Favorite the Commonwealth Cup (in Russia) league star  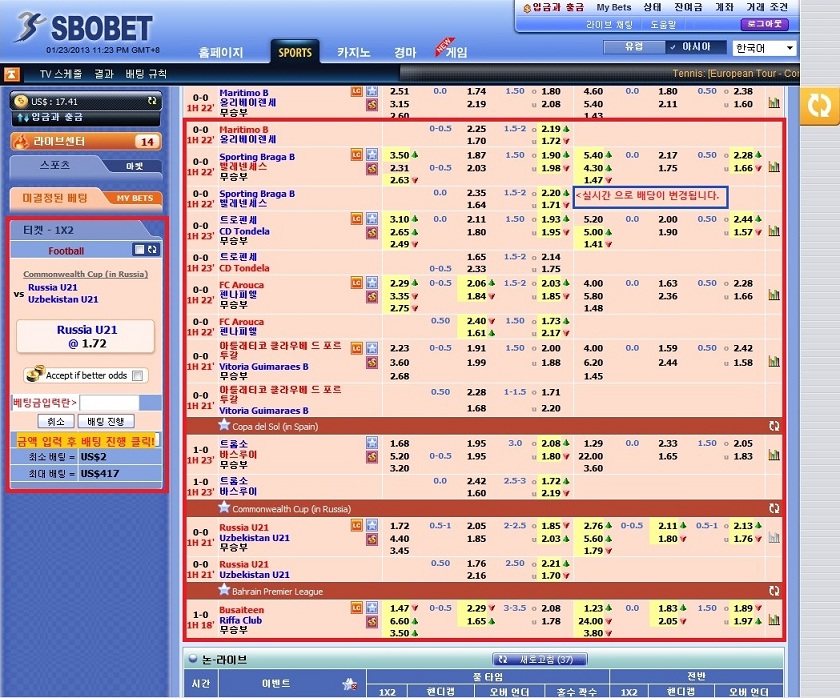(224, 507)
